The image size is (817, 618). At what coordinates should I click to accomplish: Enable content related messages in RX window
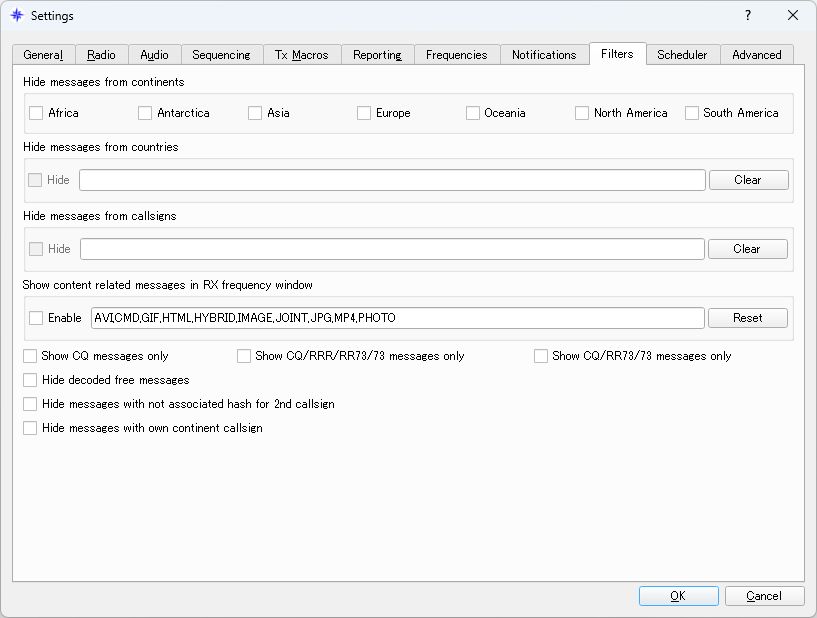33,317
